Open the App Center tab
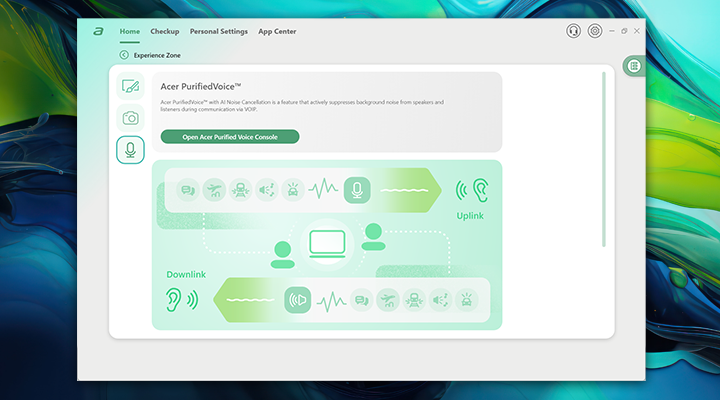 pyautogui.click(x=277, y=31)
